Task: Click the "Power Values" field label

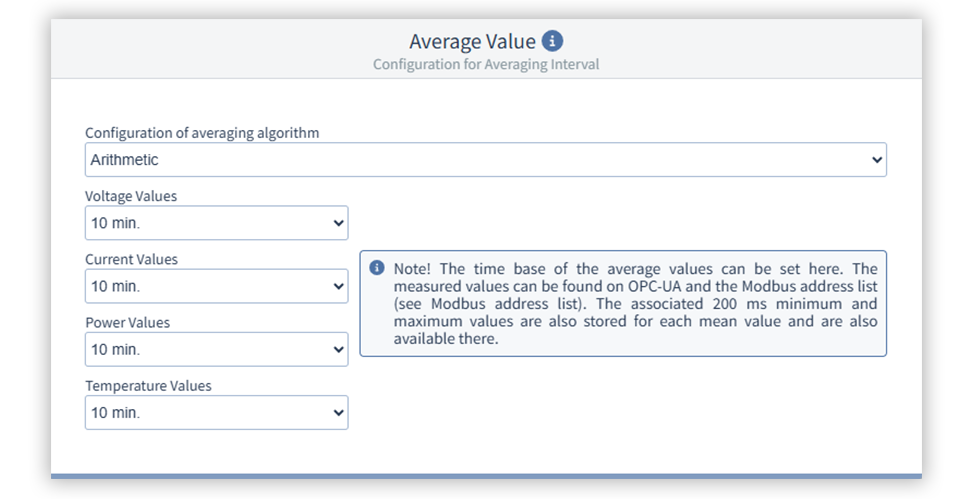Action: click(127, 323)
